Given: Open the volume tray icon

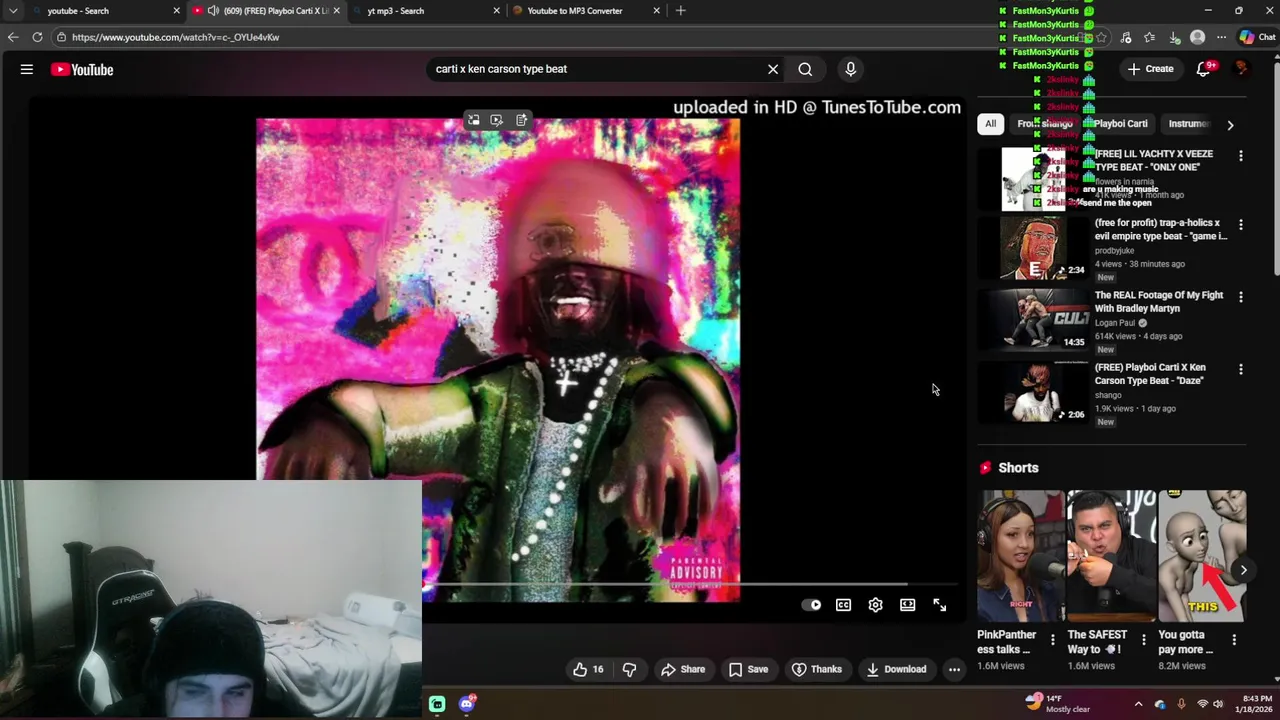Looking at the screenshot, I should pyautogui.click(x=1218, y=704).
